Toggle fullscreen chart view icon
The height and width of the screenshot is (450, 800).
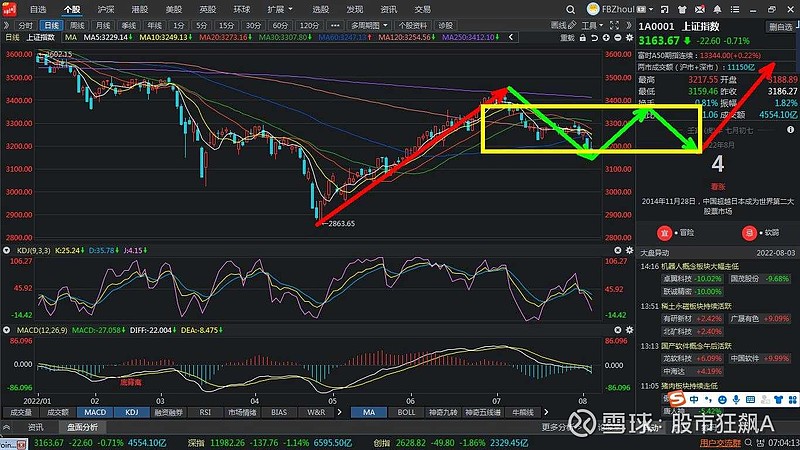click(x=614, y=25)
